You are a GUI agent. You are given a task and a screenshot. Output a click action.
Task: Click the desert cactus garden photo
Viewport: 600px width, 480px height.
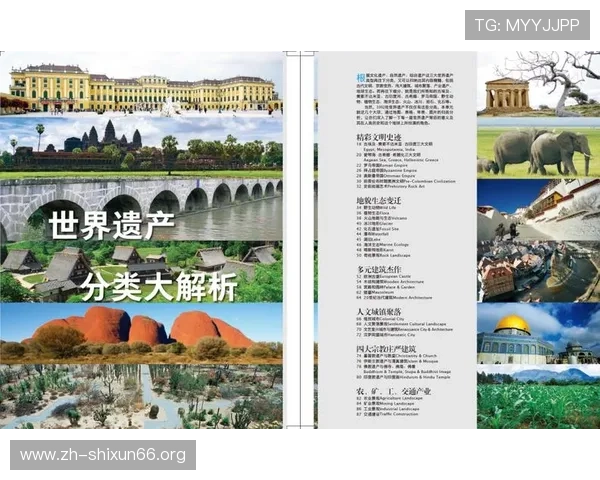[x=141, y=397]
